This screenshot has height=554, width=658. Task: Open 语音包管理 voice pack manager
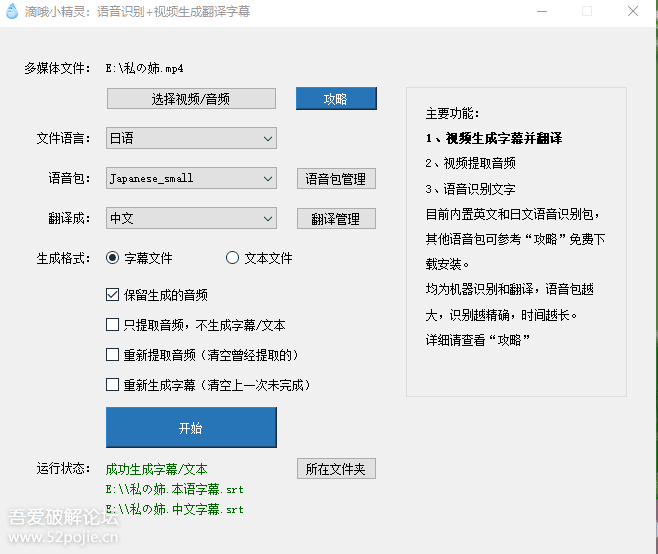pyautogui.click(x=336, y=179)
